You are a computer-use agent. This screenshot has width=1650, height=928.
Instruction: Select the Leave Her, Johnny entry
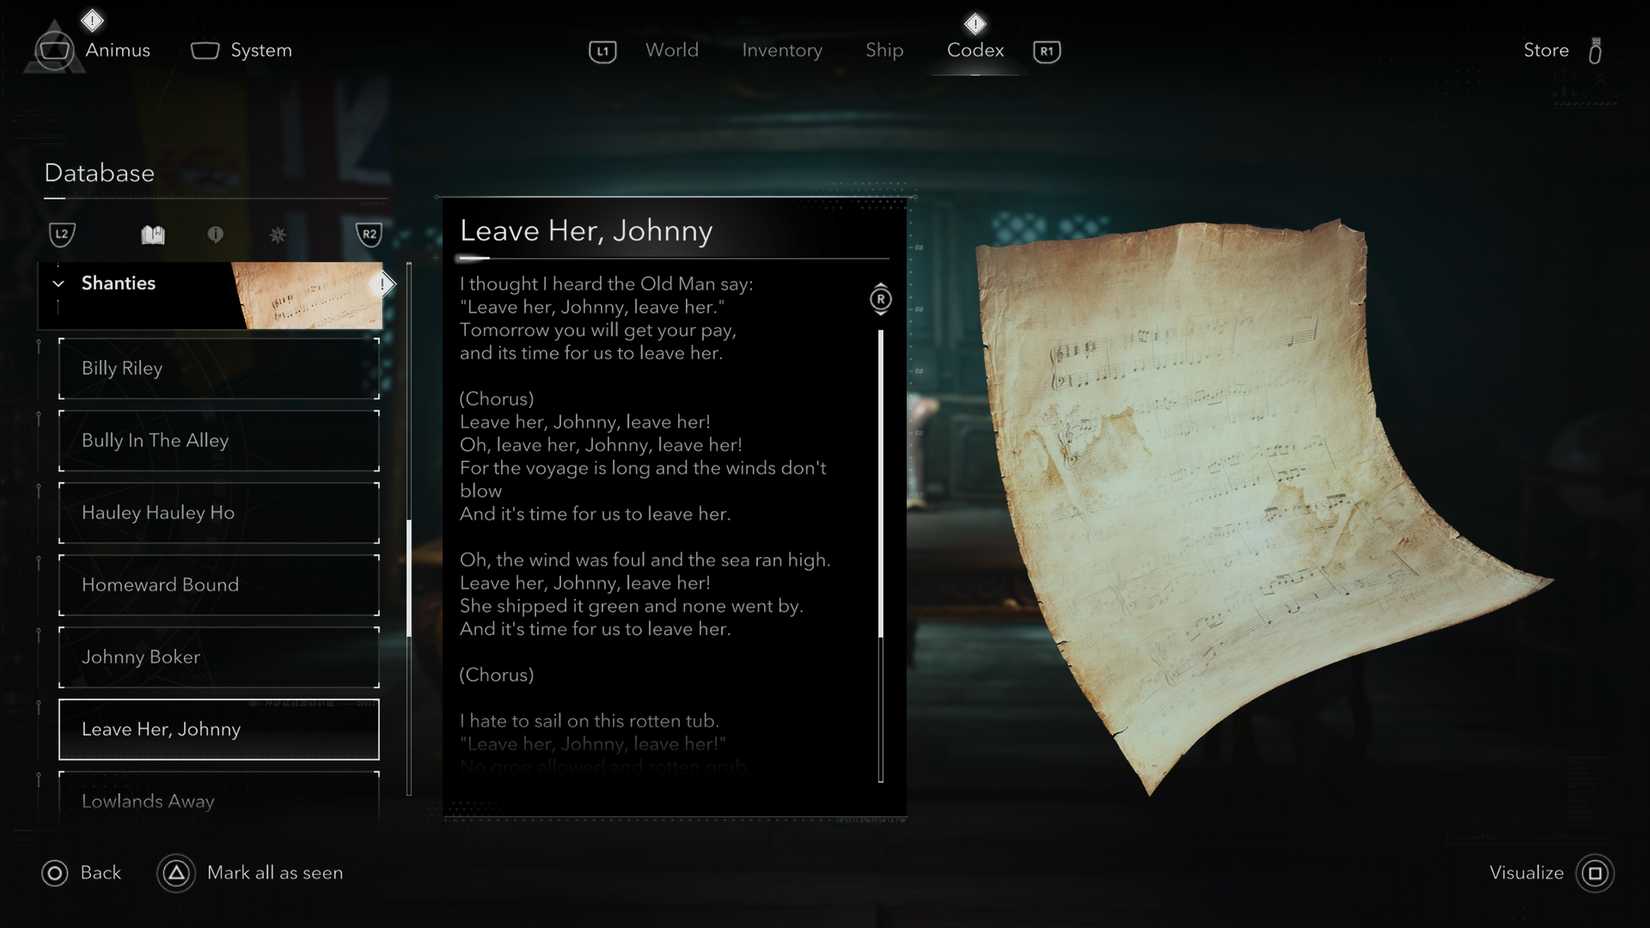click(219, 729)
